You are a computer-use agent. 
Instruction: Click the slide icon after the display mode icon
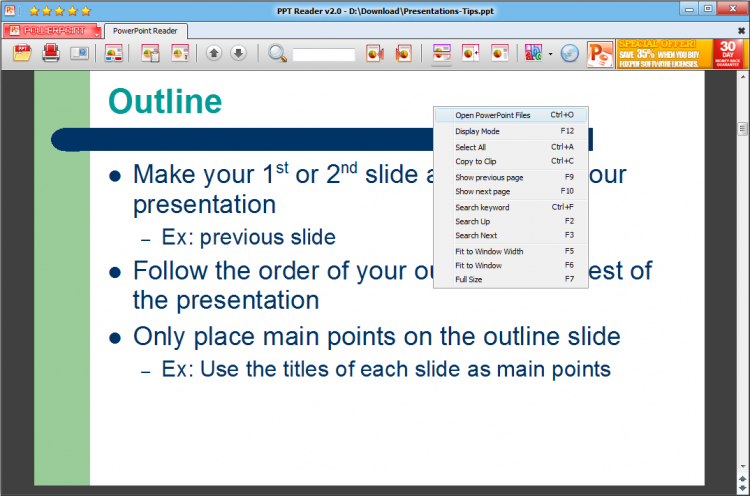pos(113,53)
